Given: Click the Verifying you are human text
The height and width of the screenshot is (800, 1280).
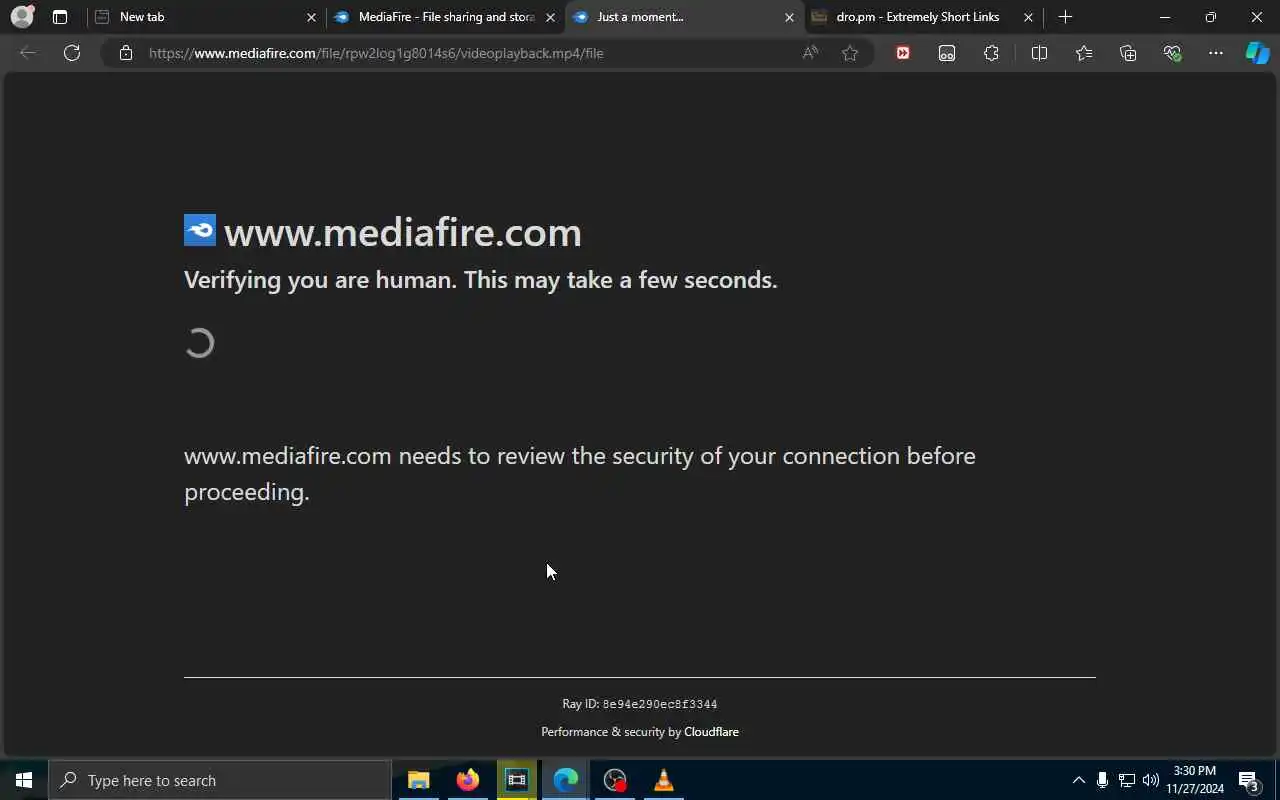Looking at the screenshot, I should [480, 280].
